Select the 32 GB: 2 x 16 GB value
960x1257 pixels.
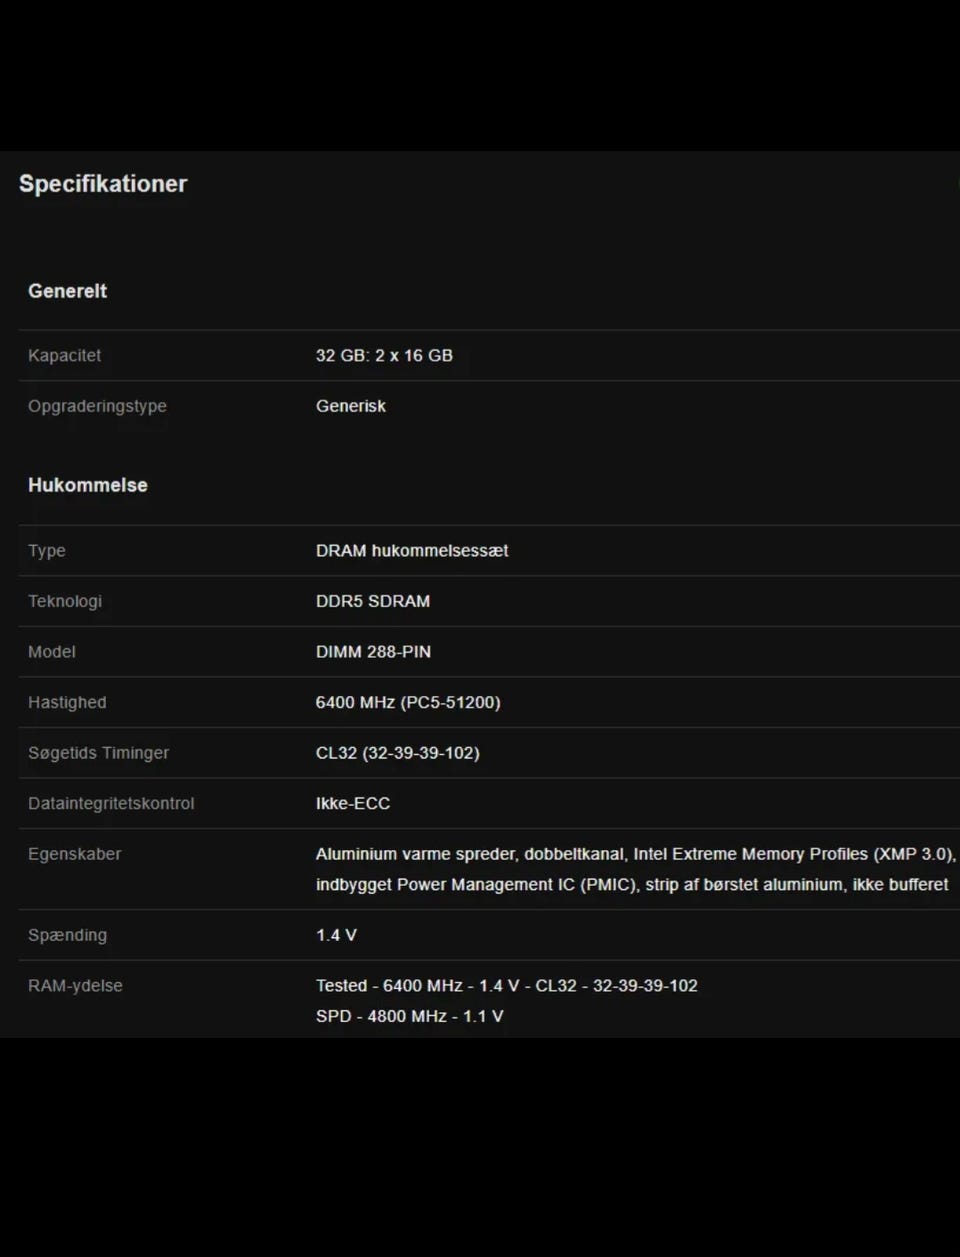384,356
